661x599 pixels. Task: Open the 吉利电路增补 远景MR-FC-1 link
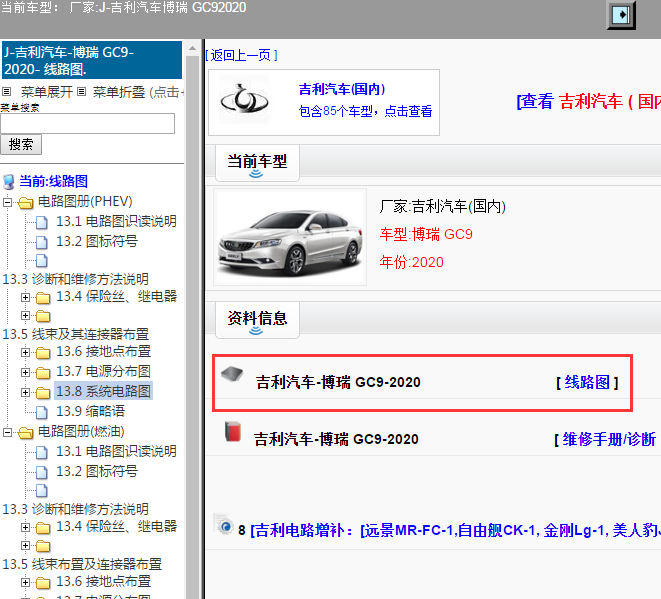[x=455, y=530]
